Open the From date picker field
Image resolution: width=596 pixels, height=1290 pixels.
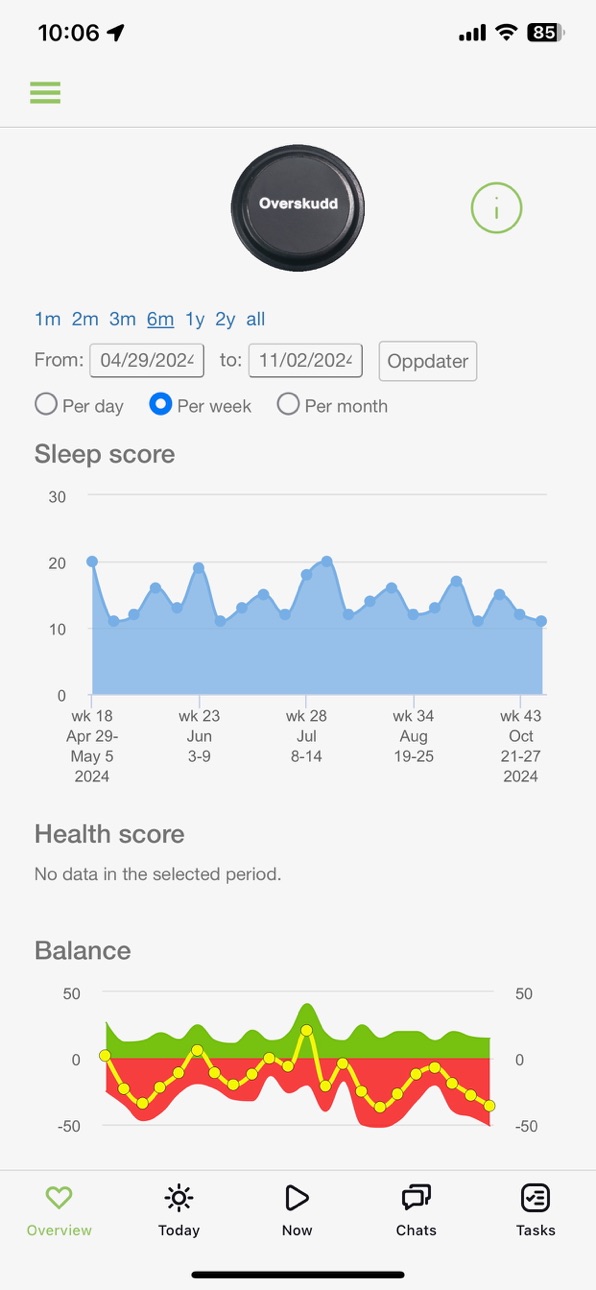(x=147, y=360)
